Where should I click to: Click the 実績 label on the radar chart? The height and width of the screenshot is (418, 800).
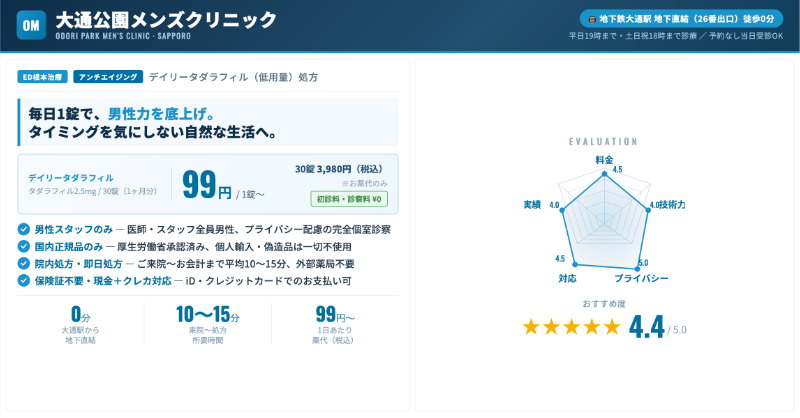point(532,204)
